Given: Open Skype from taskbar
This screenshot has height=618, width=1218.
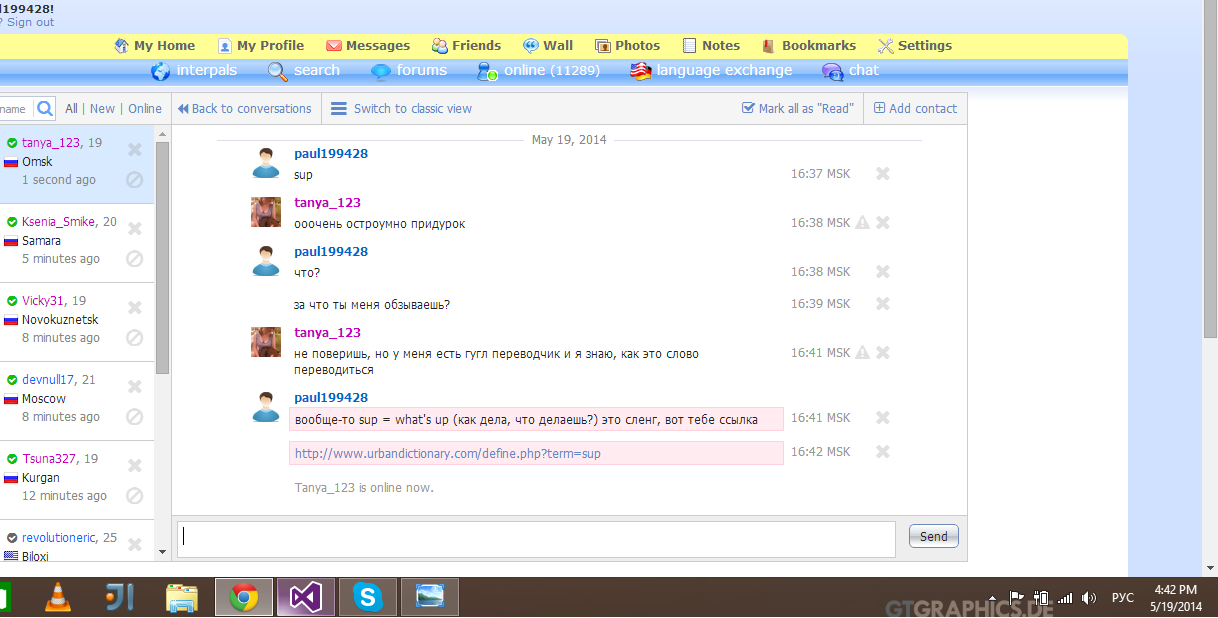Looking at the screenshot, I should (367, 598).
